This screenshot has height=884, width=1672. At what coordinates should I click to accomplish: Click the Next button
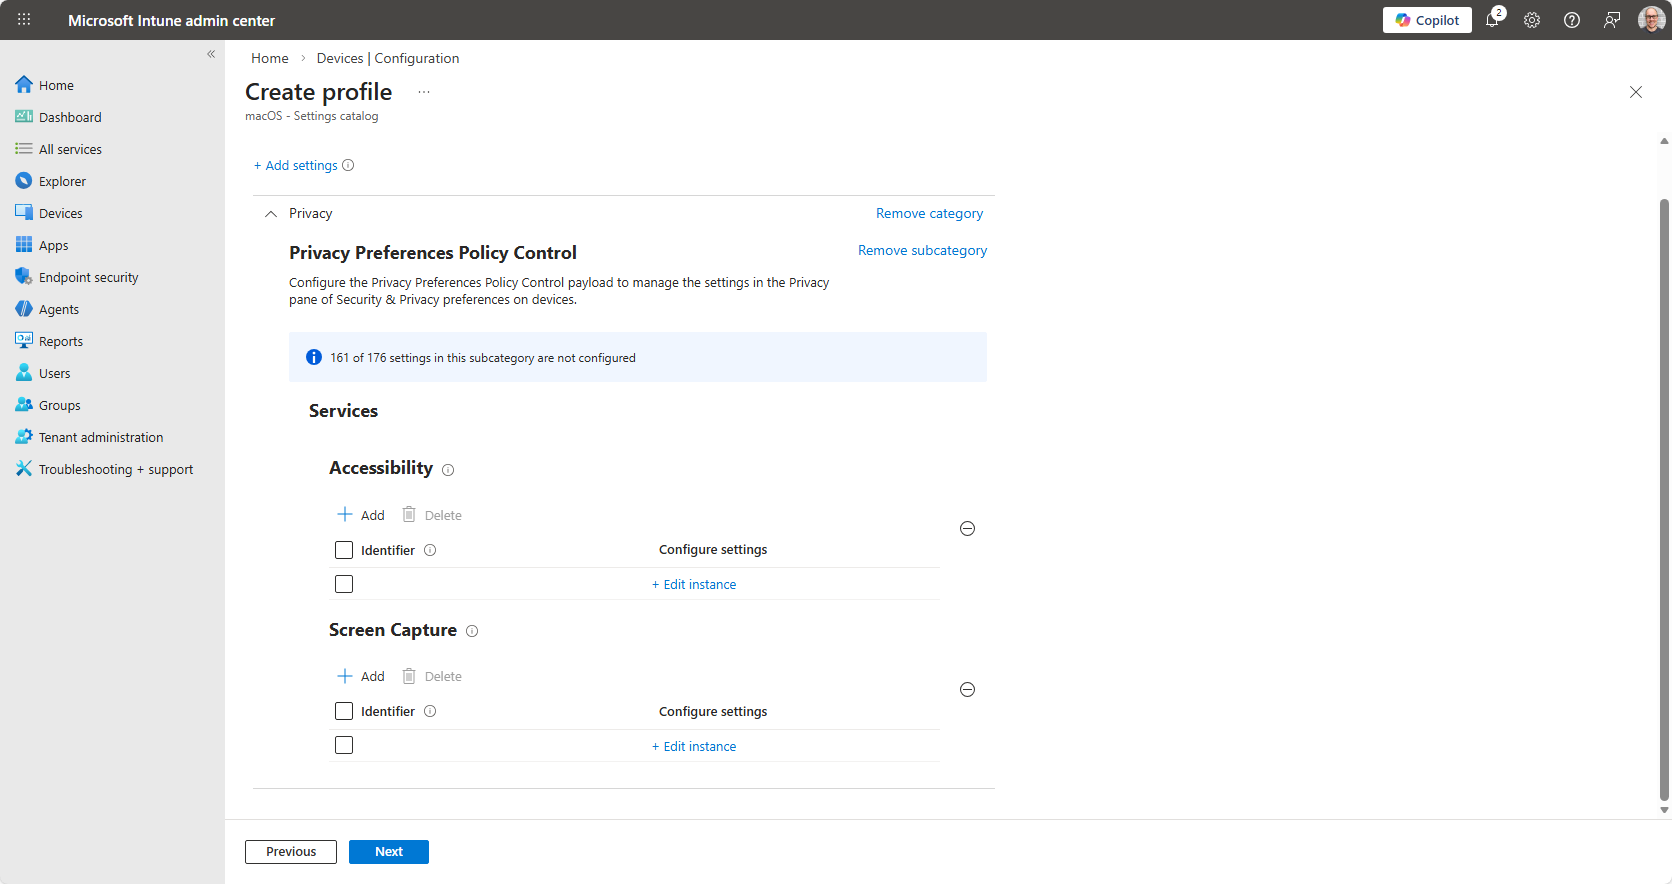tap(388, 852)
